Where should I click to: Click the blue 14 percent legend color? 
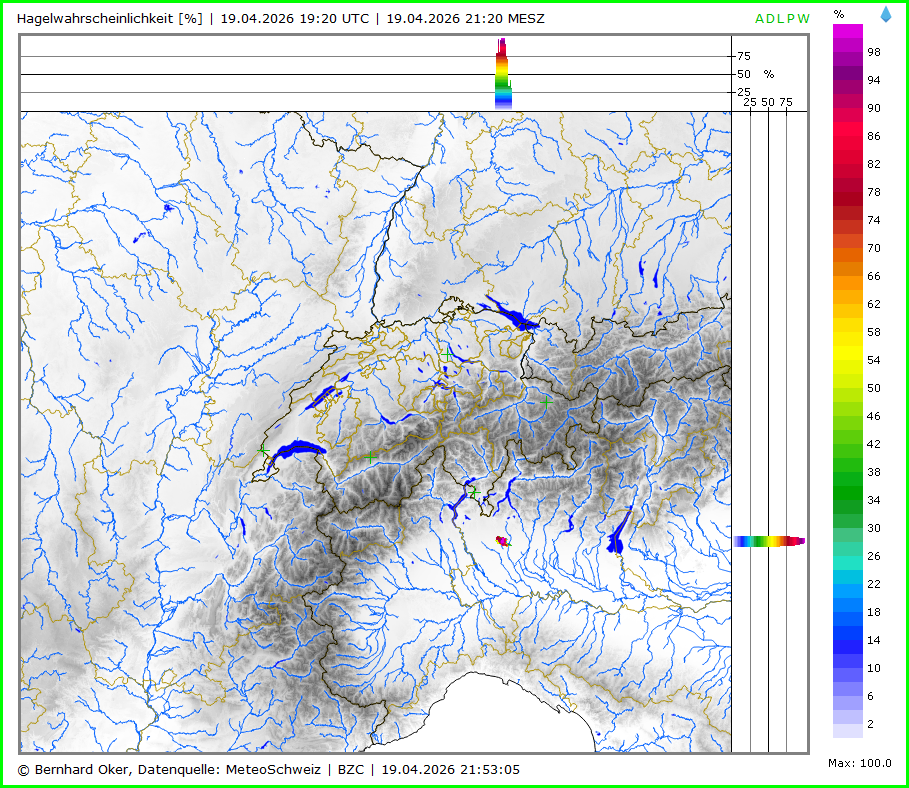[x=848, y=639]
